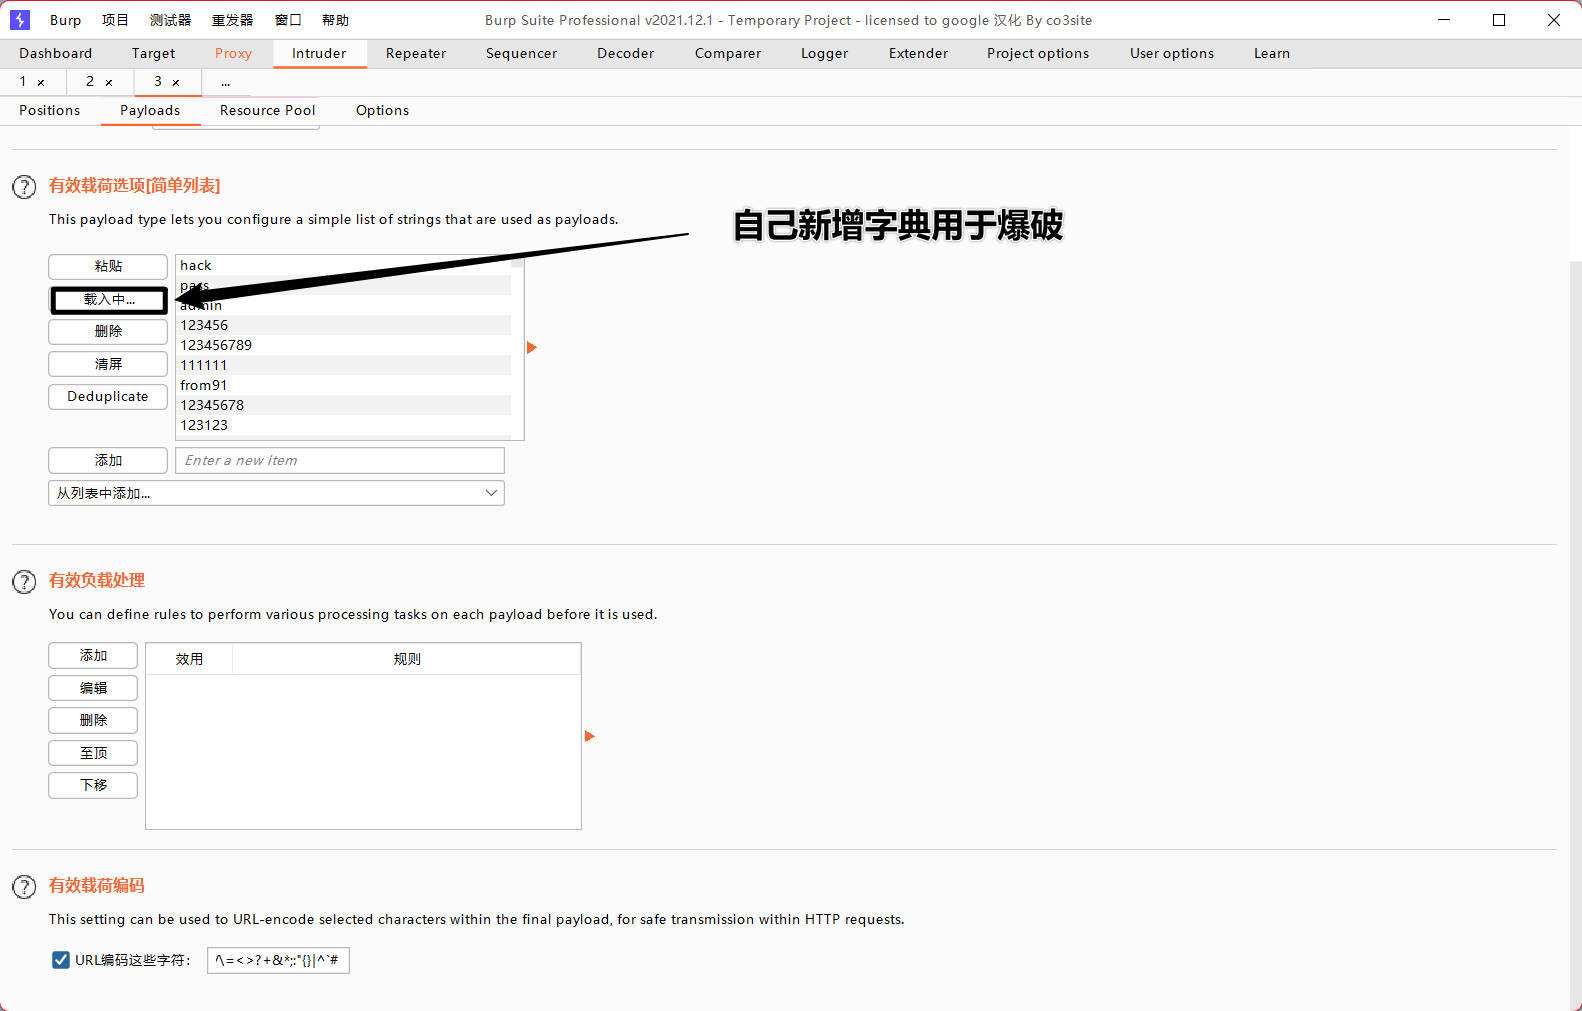The width and height of the screenshot is (1582, 1011).
Task: Close Intruder attack tab 1
Action: 41,82
